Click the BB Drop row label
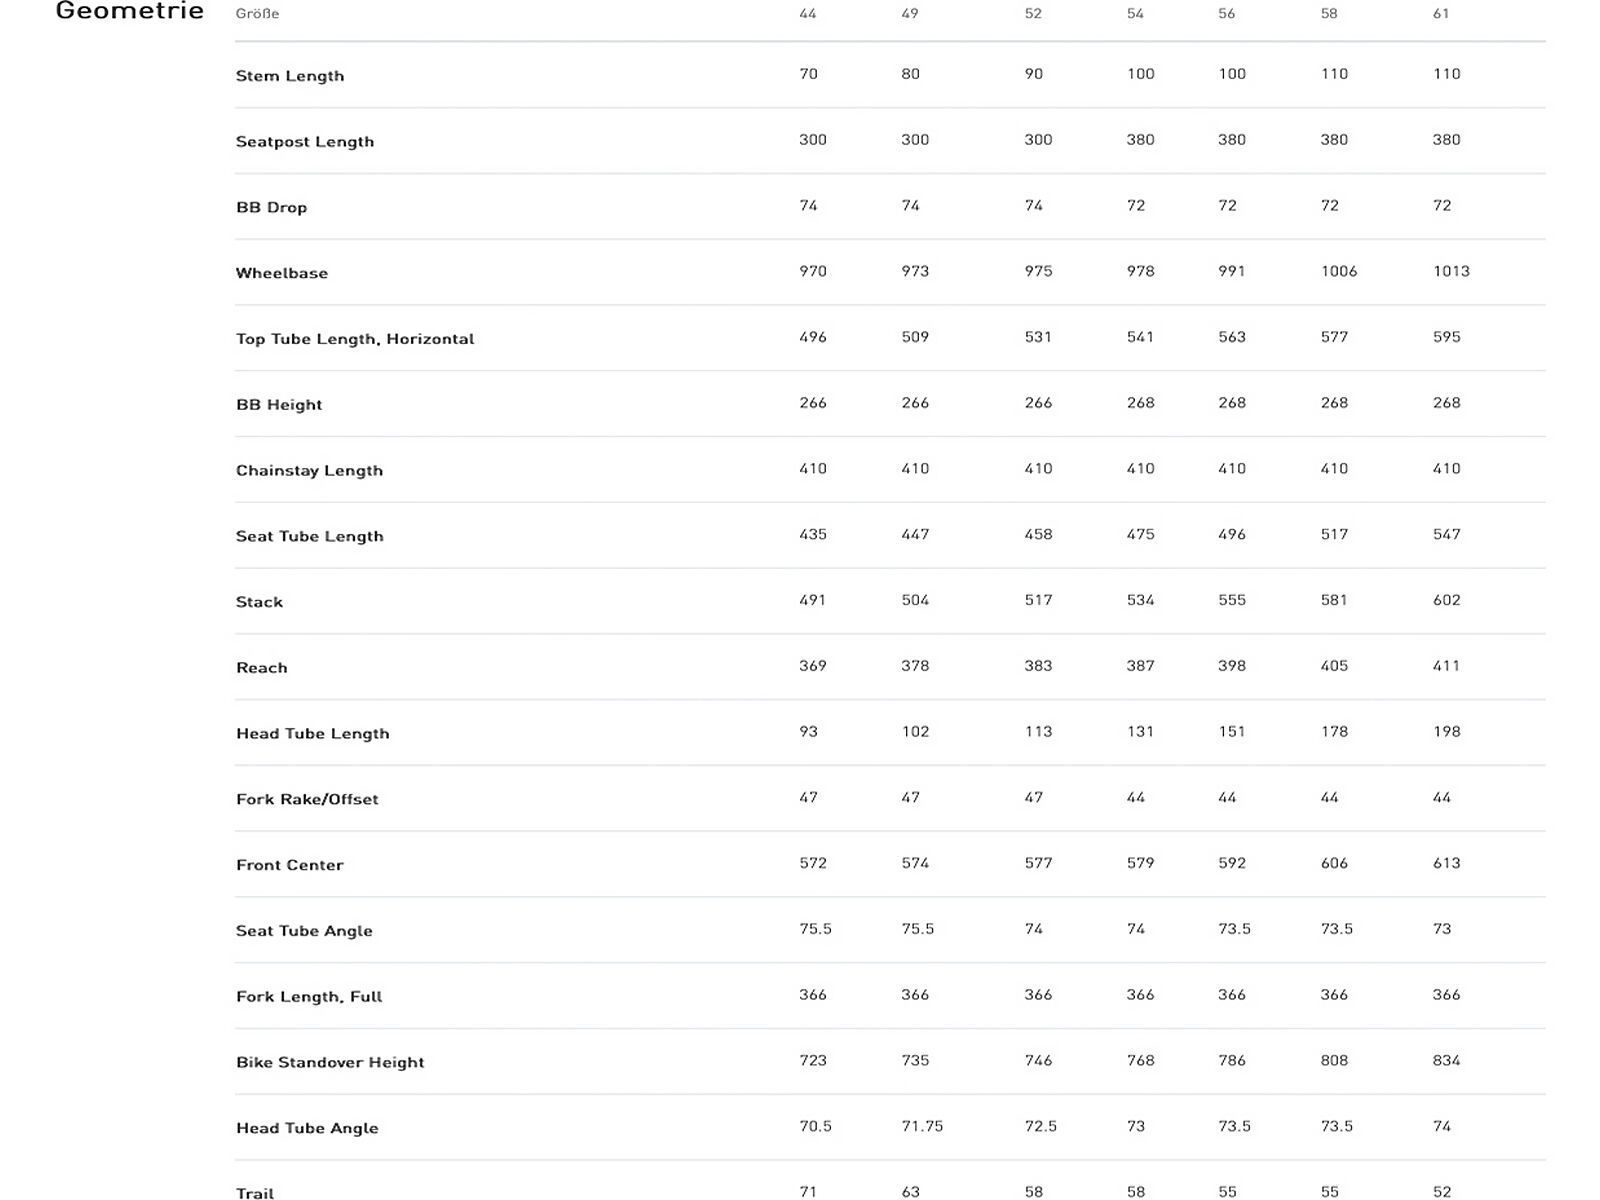The height and width of the screenshot is (1200, 1600). [271, 208]
